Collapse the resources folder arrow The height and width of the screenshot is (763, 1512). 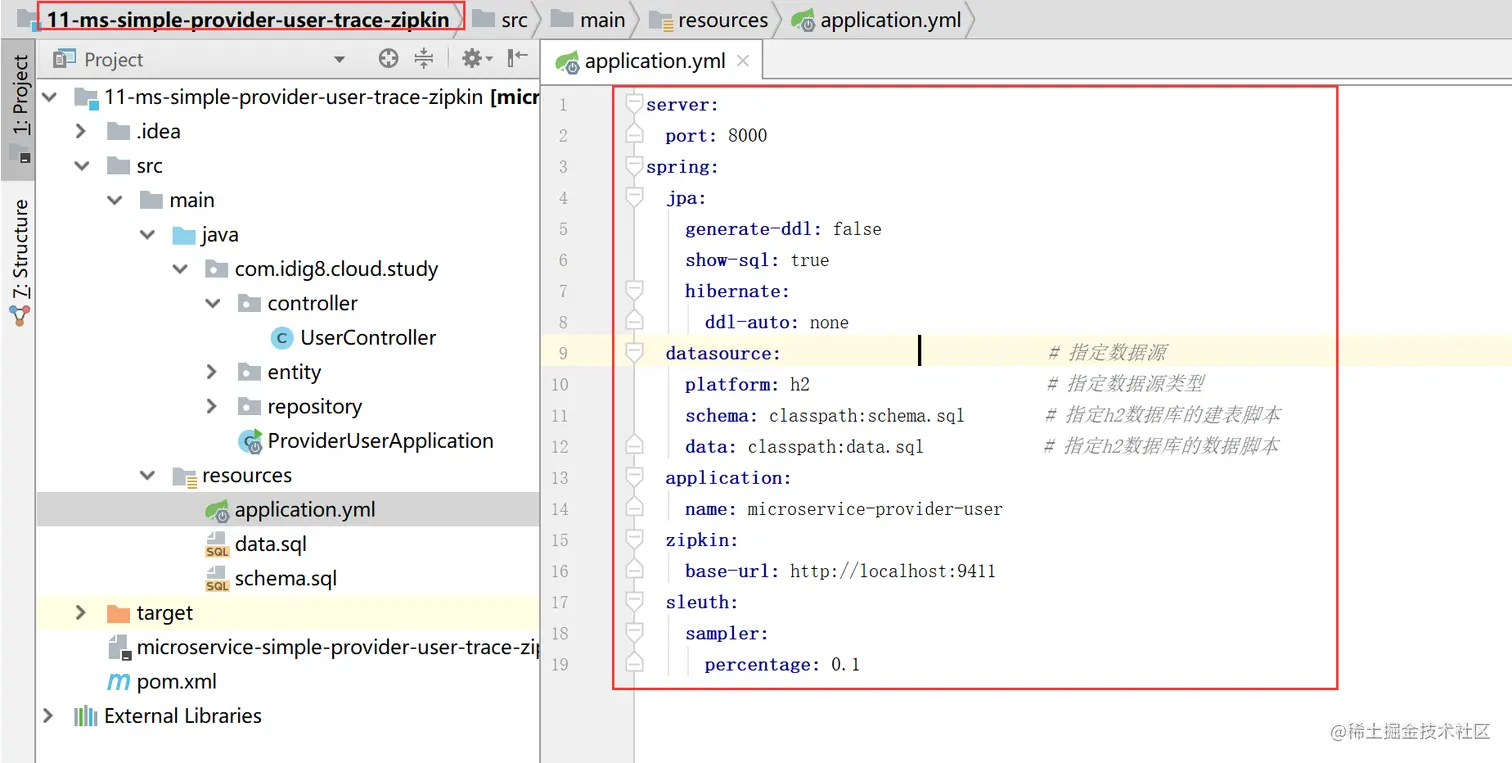coord(148,475)
